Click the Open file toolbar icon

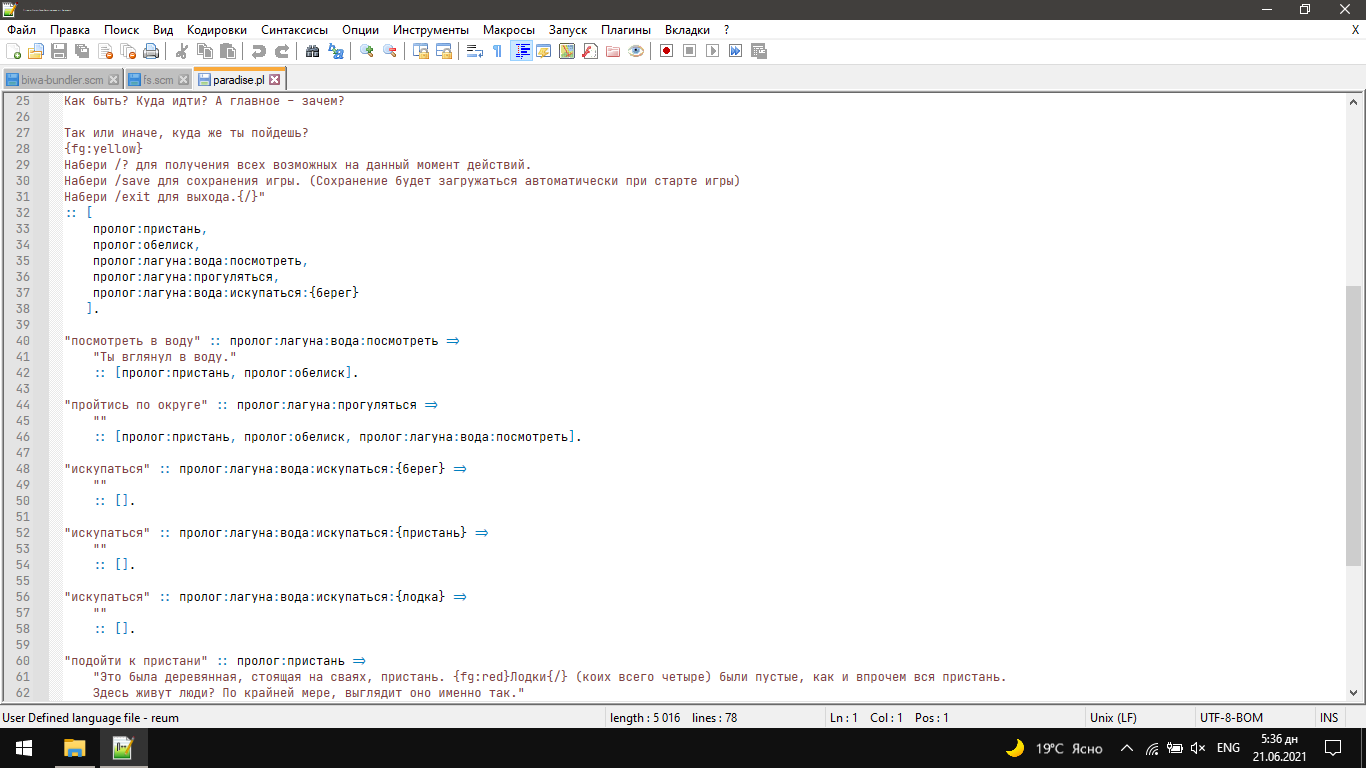[x=36, y=51]
